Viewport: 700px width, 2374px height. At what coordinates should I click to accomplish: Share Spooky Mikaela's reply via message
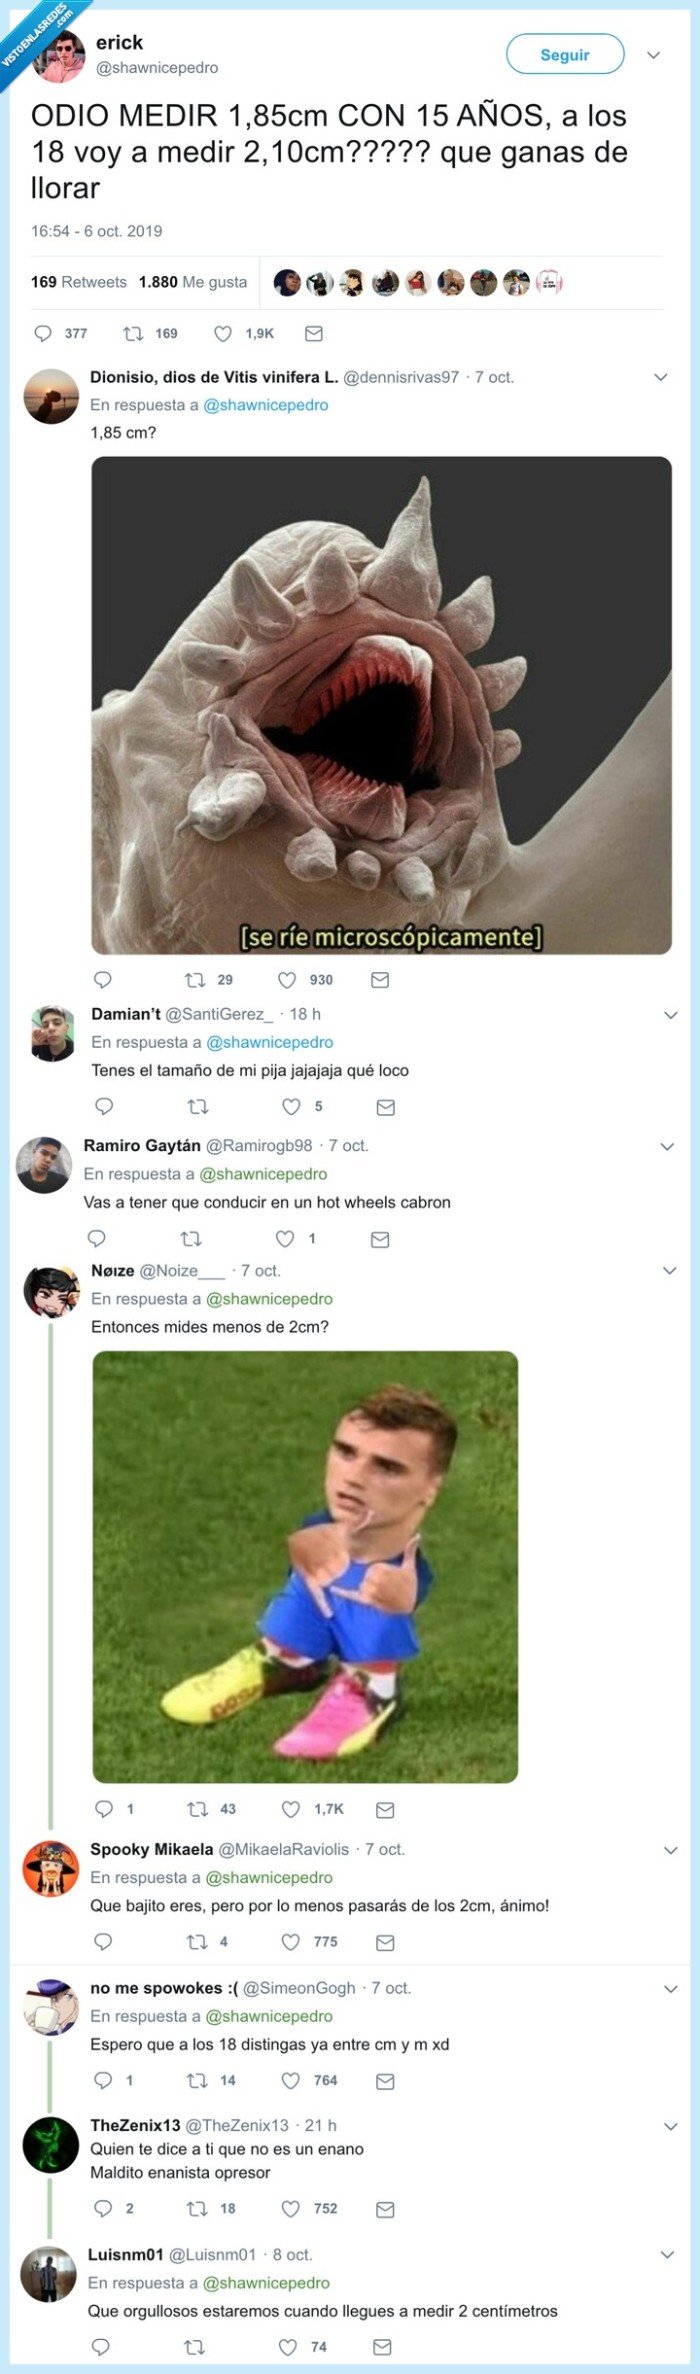385,1942
